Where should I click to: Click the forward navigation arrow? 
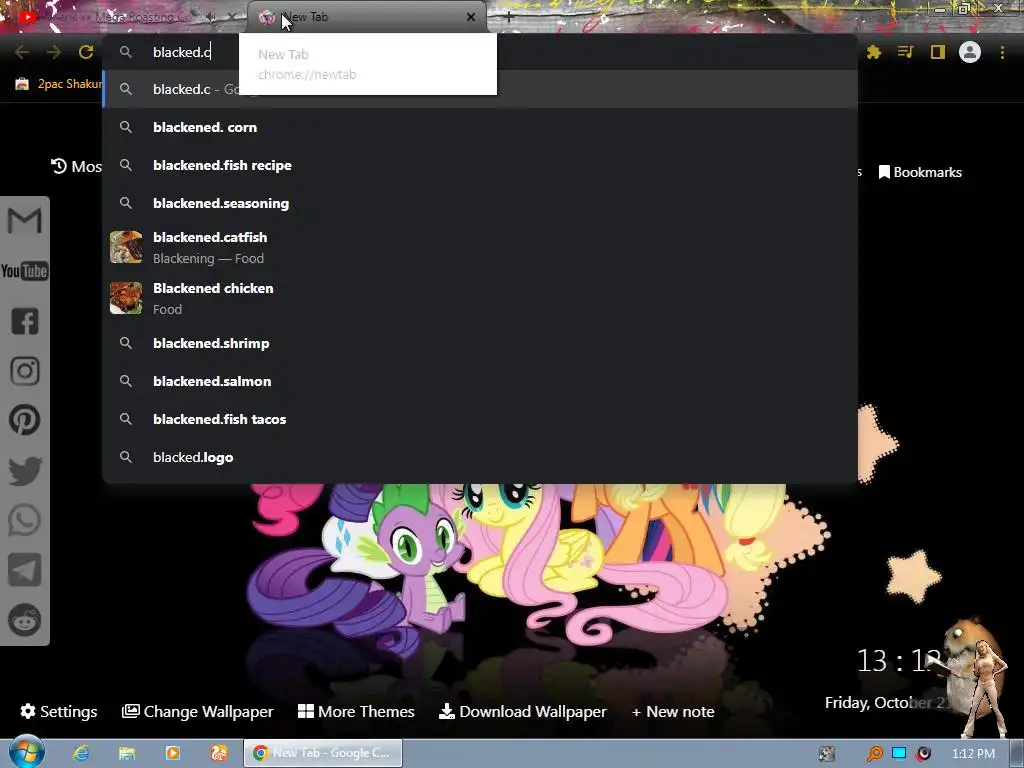pos(54,52)
